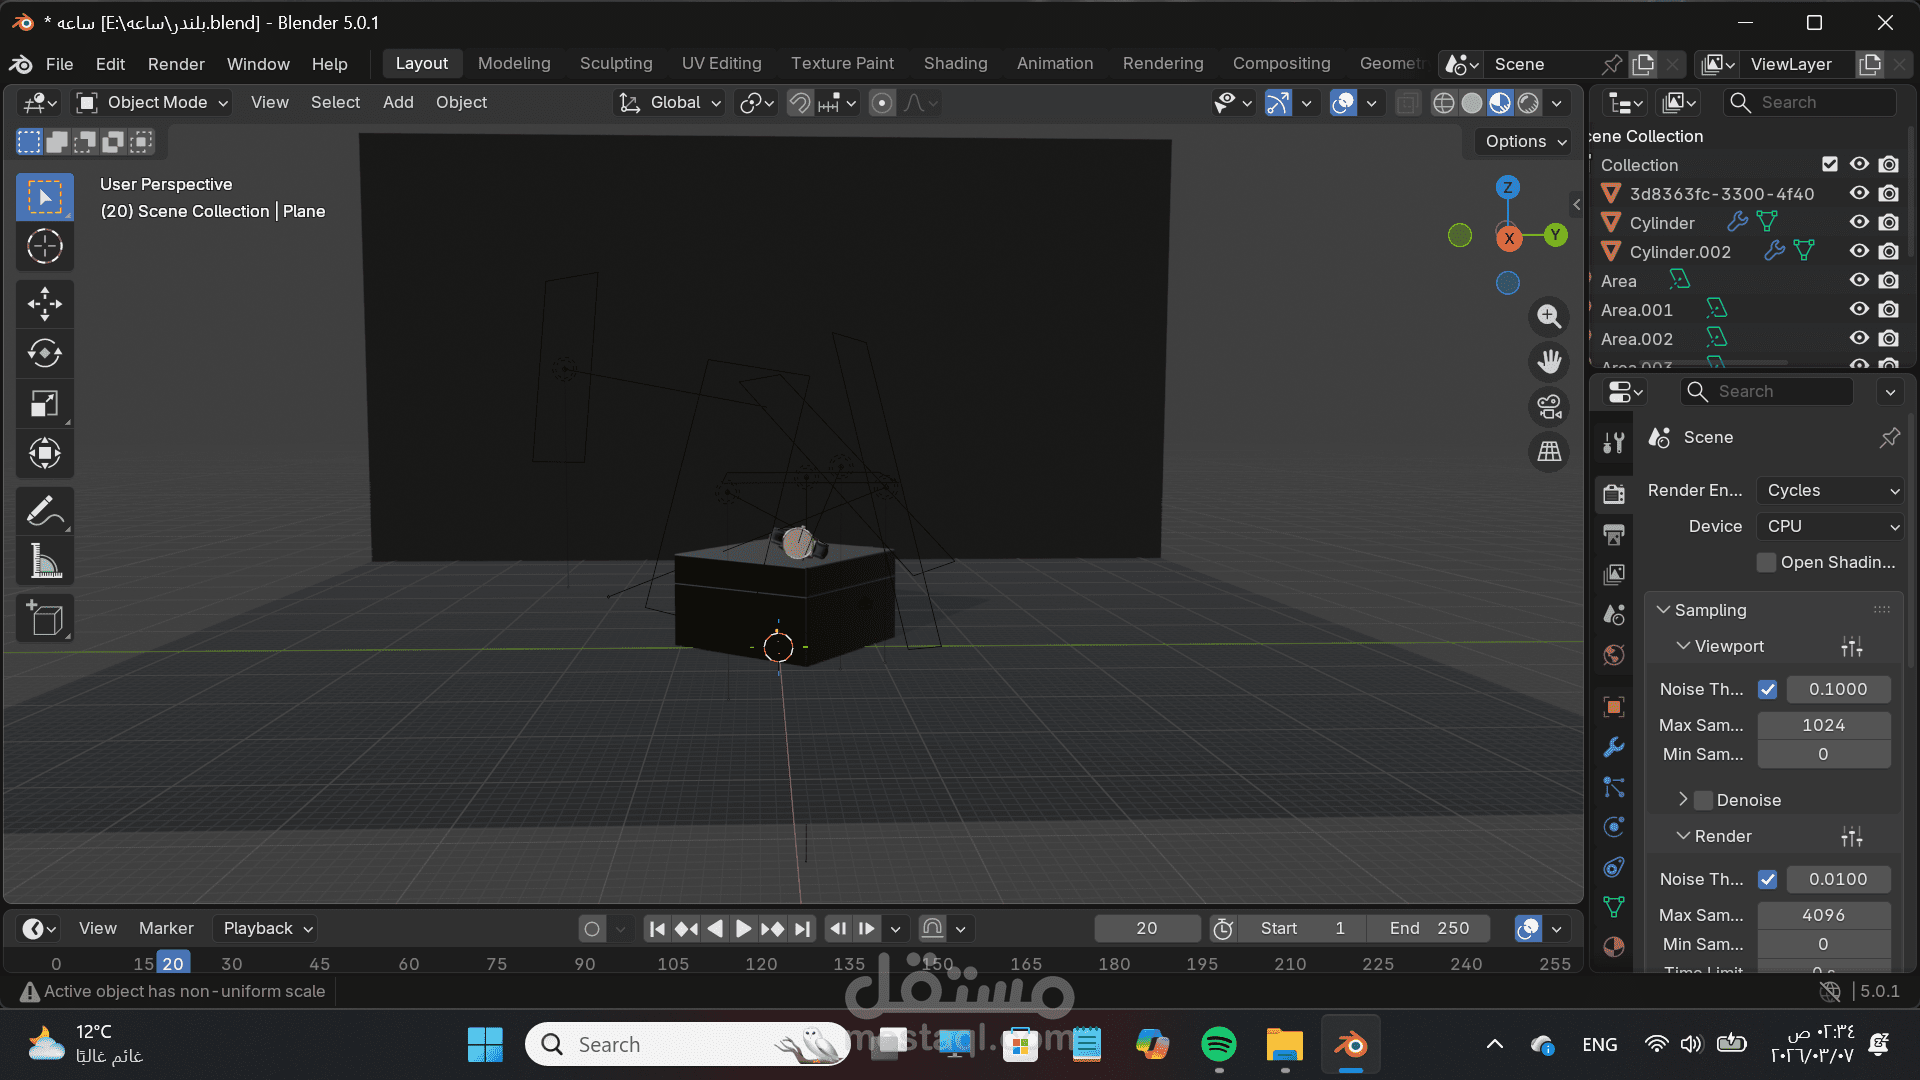Select the Move tool in toolbar
1920x1080 pixels.
[x=44, y=304]
